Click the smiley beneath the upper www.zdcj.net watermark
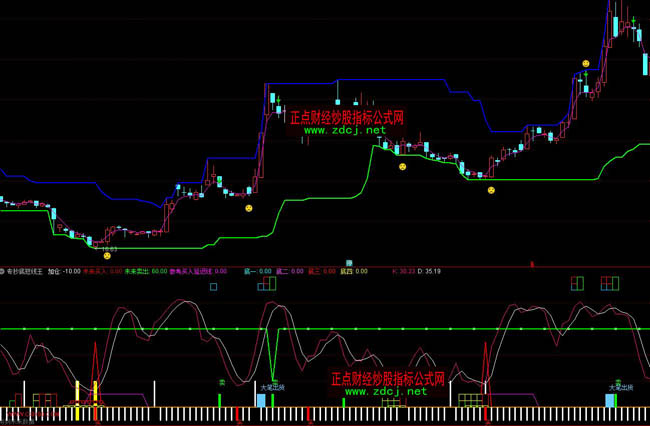The image size is (650, 426). click(x=403, y=167)
